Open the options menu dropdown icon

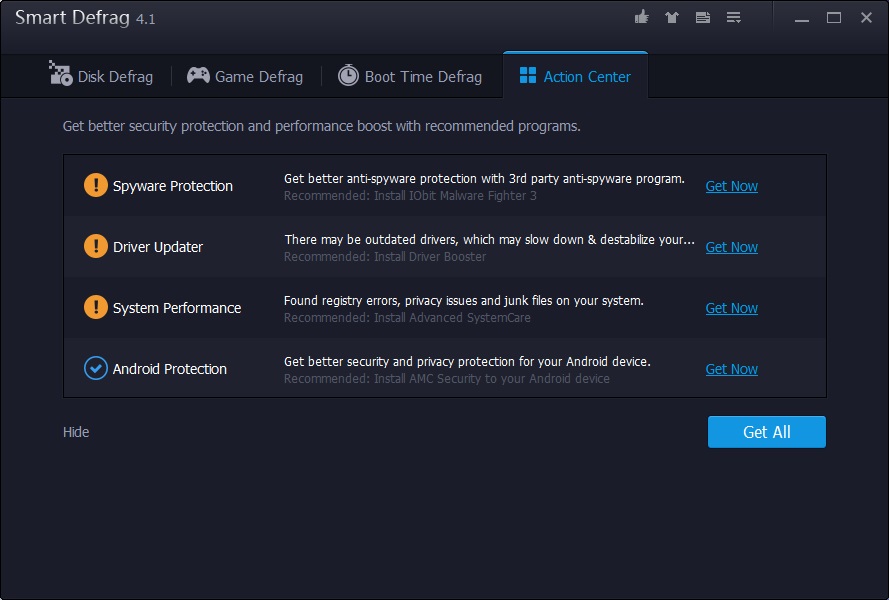point(734,18)
